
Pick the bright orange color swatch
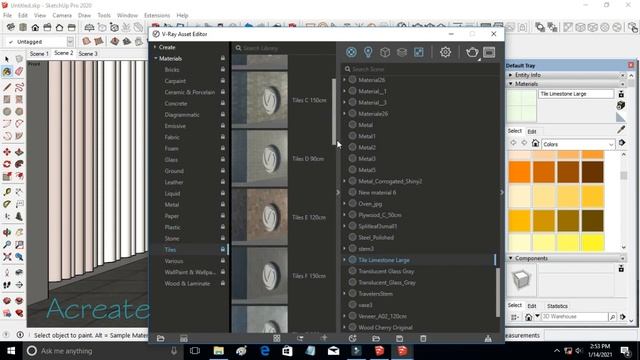[519, 172]
